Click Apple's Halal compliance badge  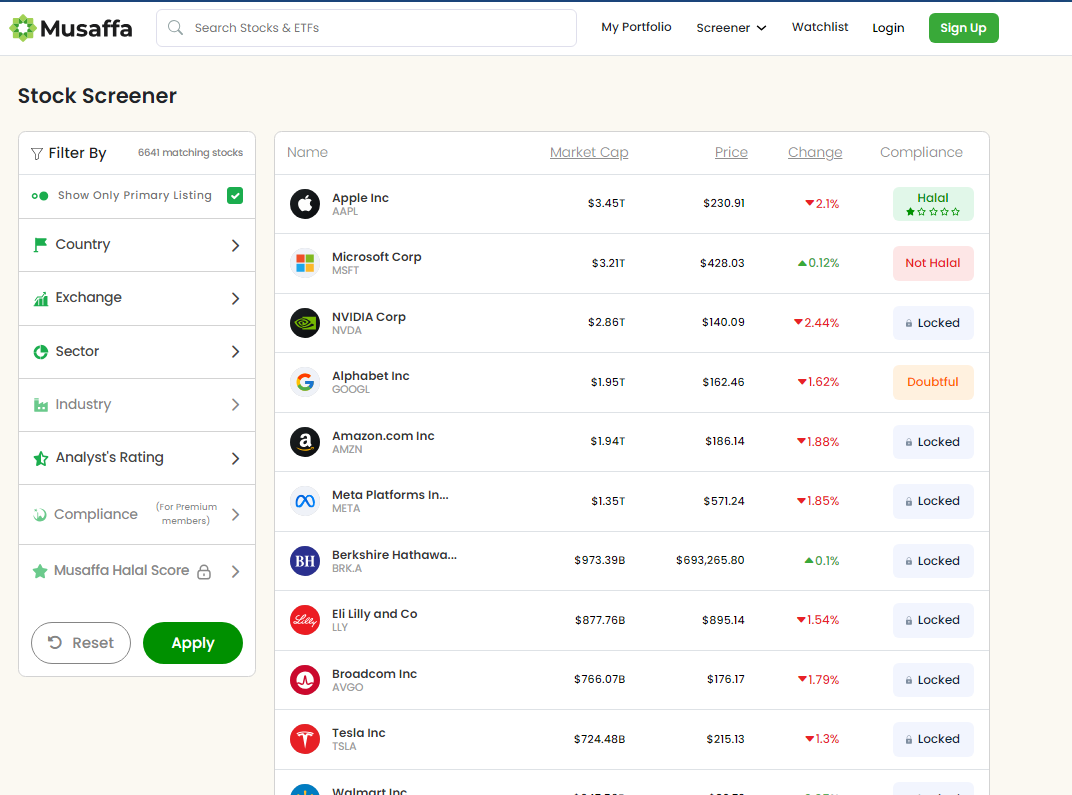[933, 204]
